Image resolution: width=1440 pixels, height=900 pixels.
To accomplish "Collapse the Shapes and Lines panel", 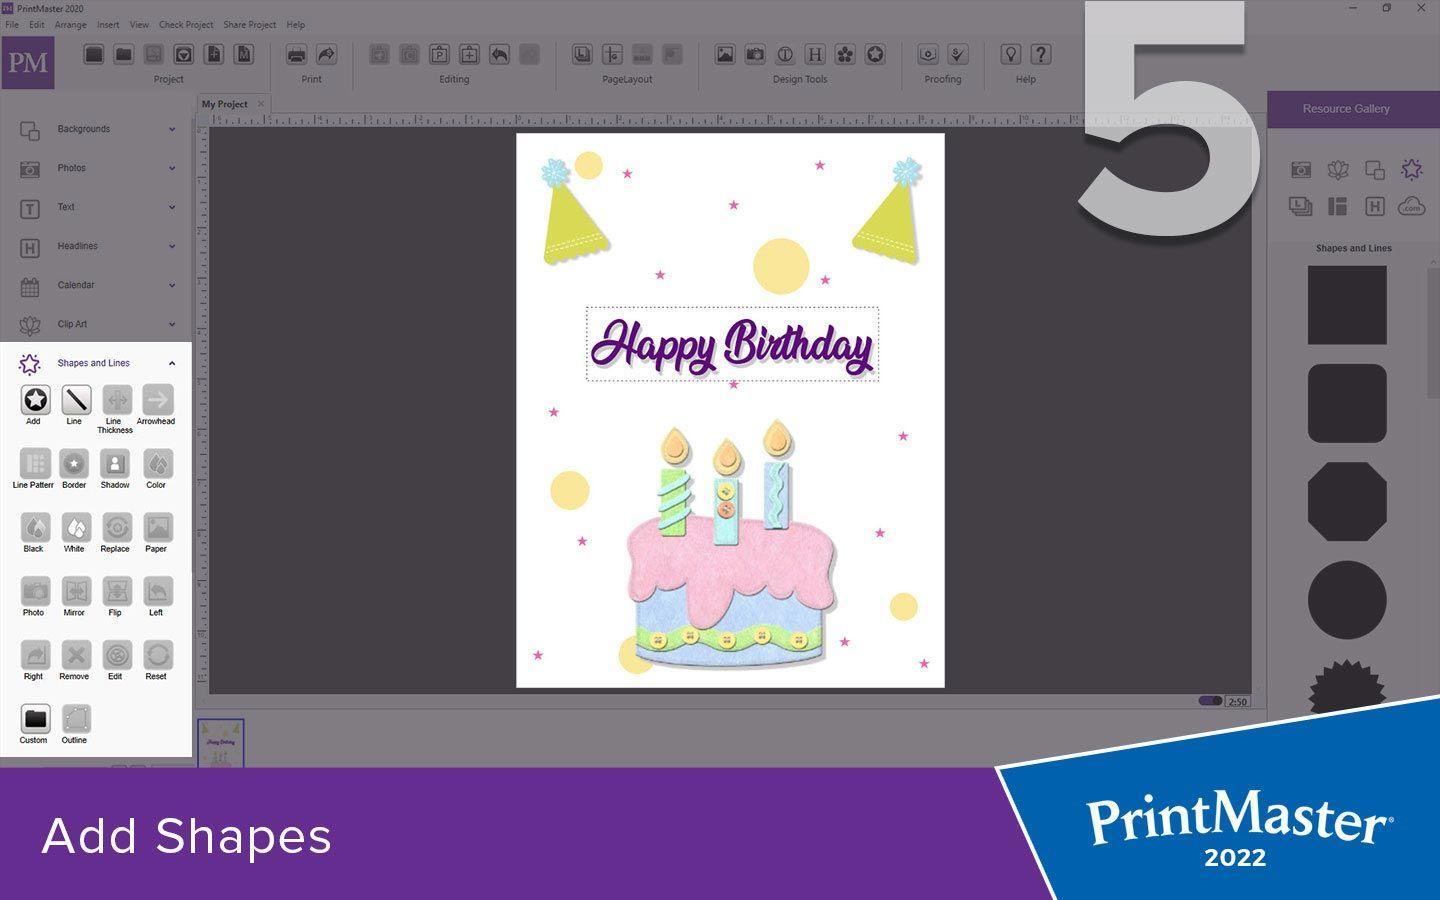I will [171, 363].
